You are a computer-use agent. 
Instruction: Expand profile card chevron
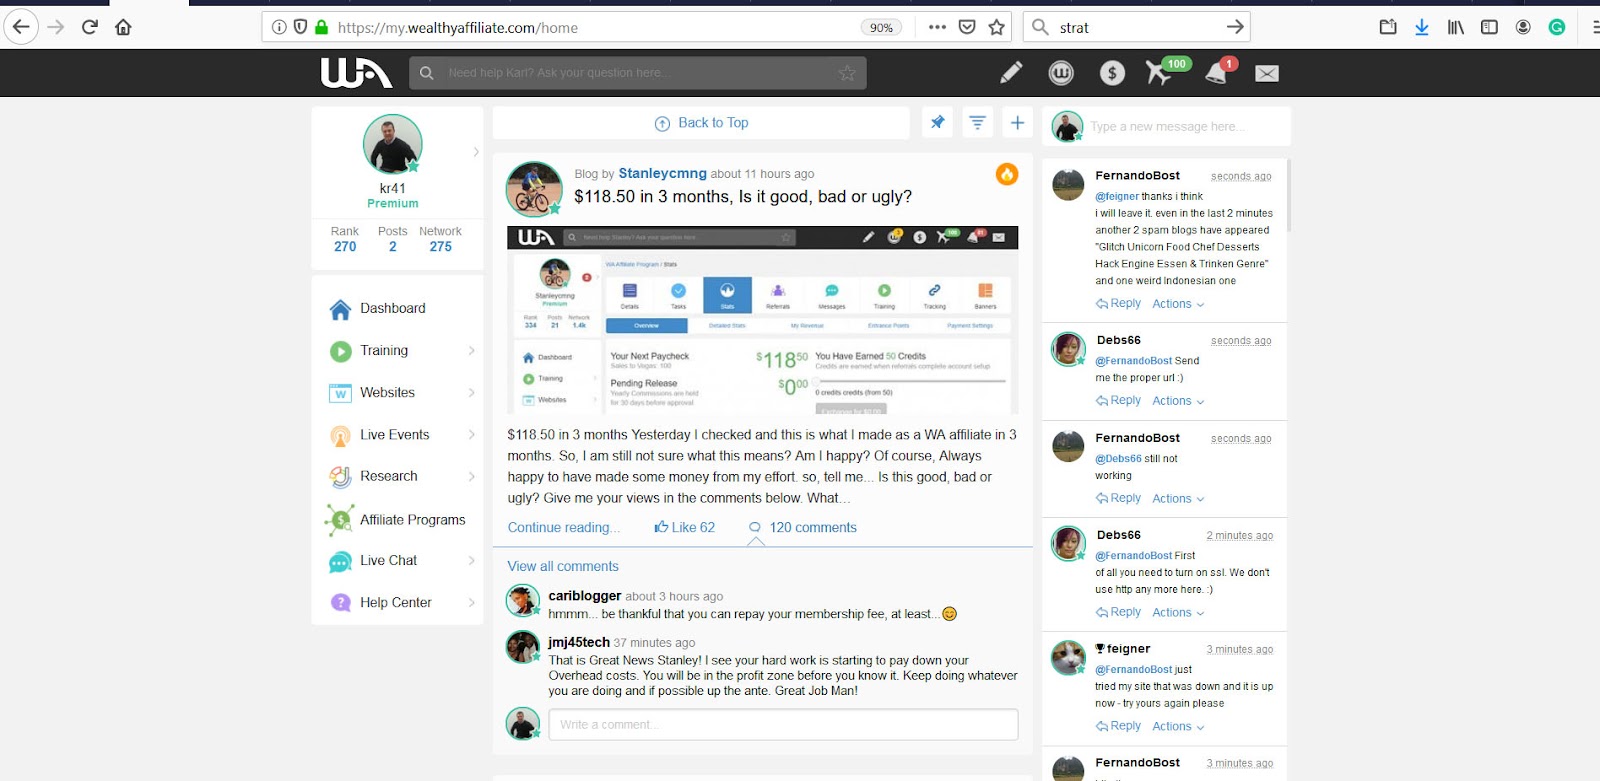click(475, 152)
